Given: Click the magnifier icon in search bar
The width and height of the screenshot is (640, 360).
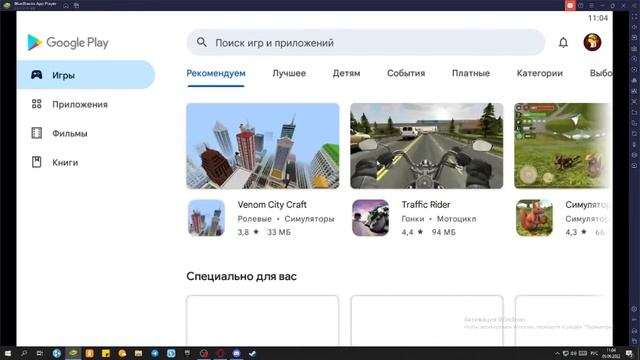Looking at the screenshot, I should [x=202, y=42].
